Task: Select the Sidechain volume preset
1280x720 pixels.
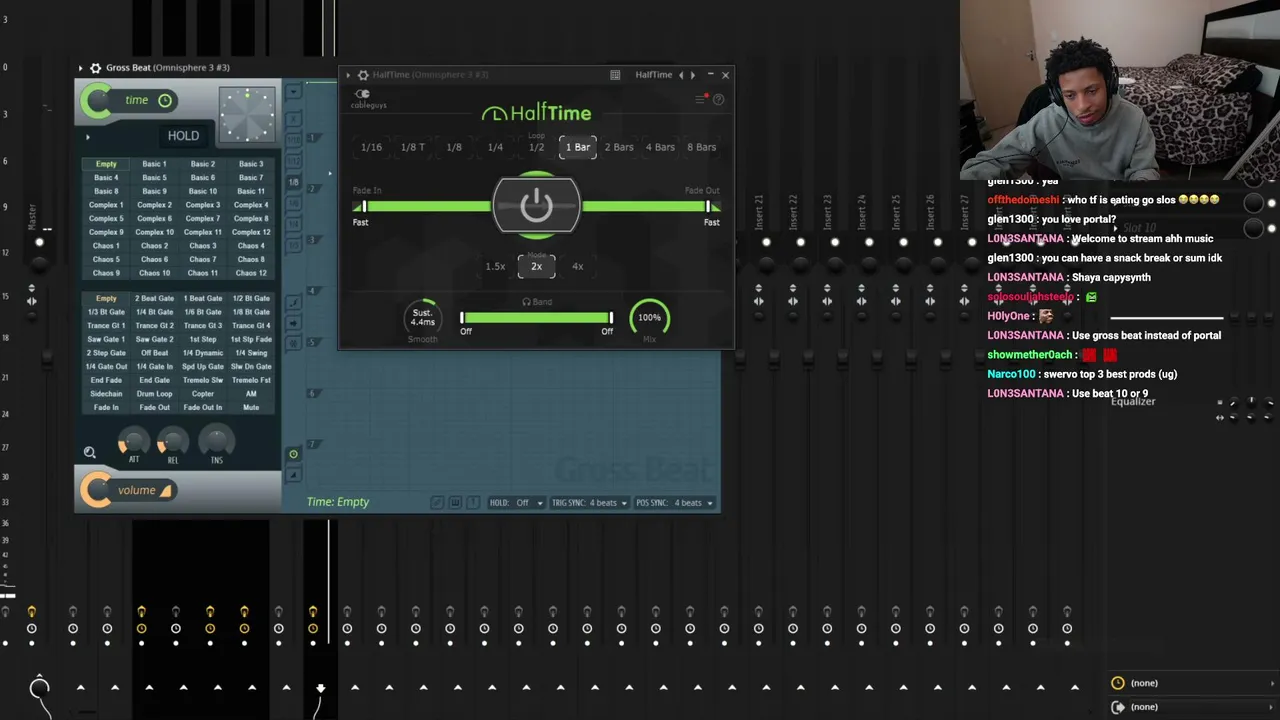Action: pos(106,394)
